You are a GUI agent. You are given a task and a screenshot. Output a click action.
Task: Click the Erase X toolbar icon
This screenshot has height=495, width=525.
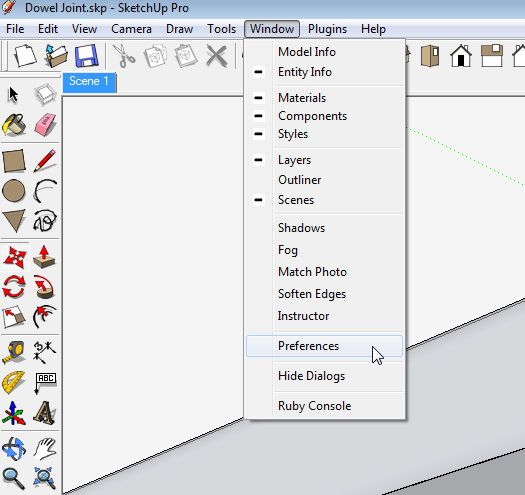click(217, 56)
